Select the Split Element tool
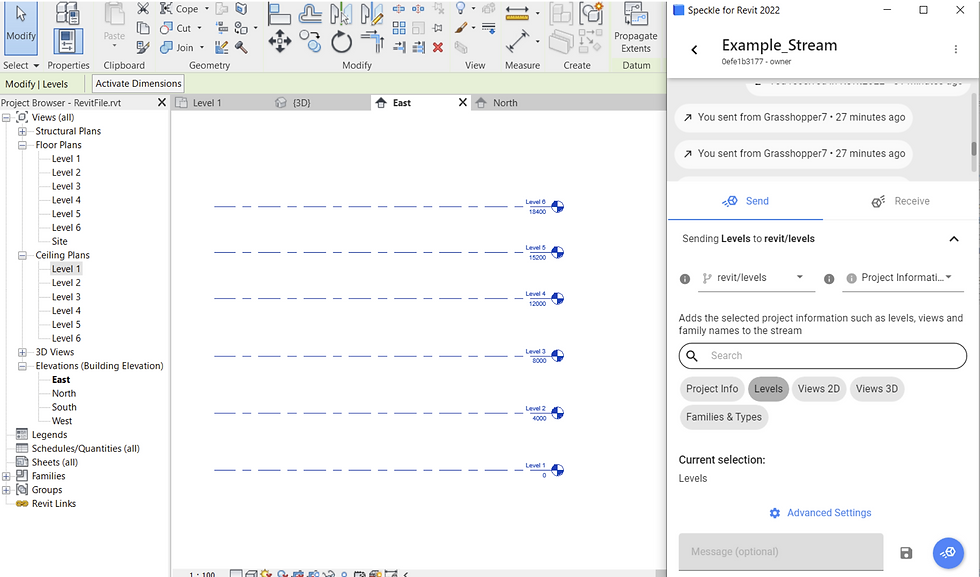Image resolution: width=980 pixels, height=577 pixels. (399, 9)
